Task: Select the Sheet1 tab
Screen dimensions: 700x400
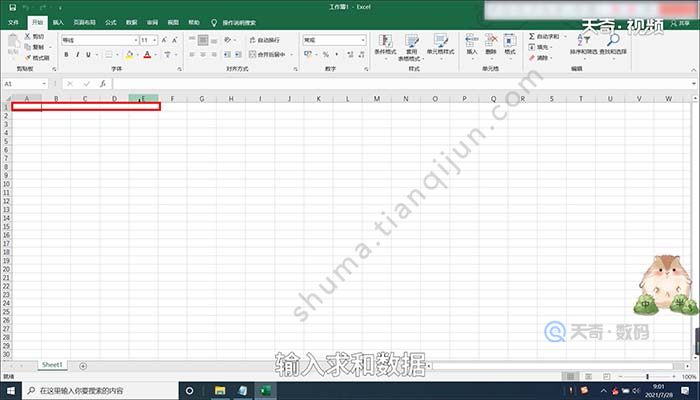Action: click(x=52, y=365)
